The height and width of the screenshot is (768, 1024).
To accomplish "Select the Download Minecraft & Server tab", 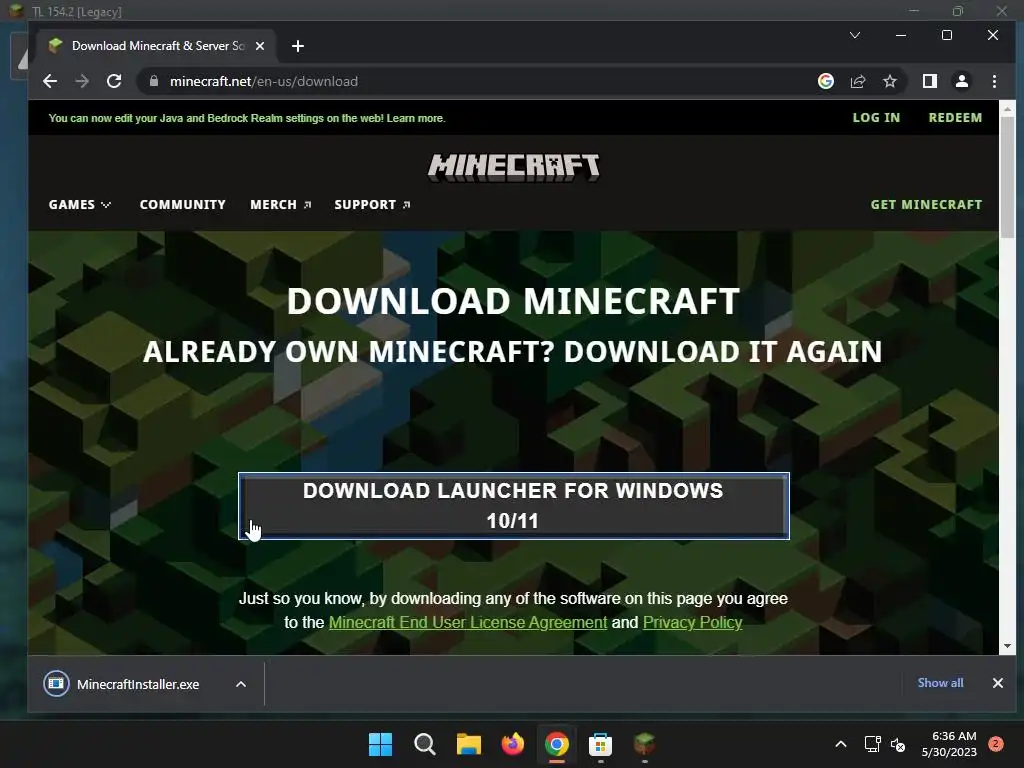I will click(157, 46).
